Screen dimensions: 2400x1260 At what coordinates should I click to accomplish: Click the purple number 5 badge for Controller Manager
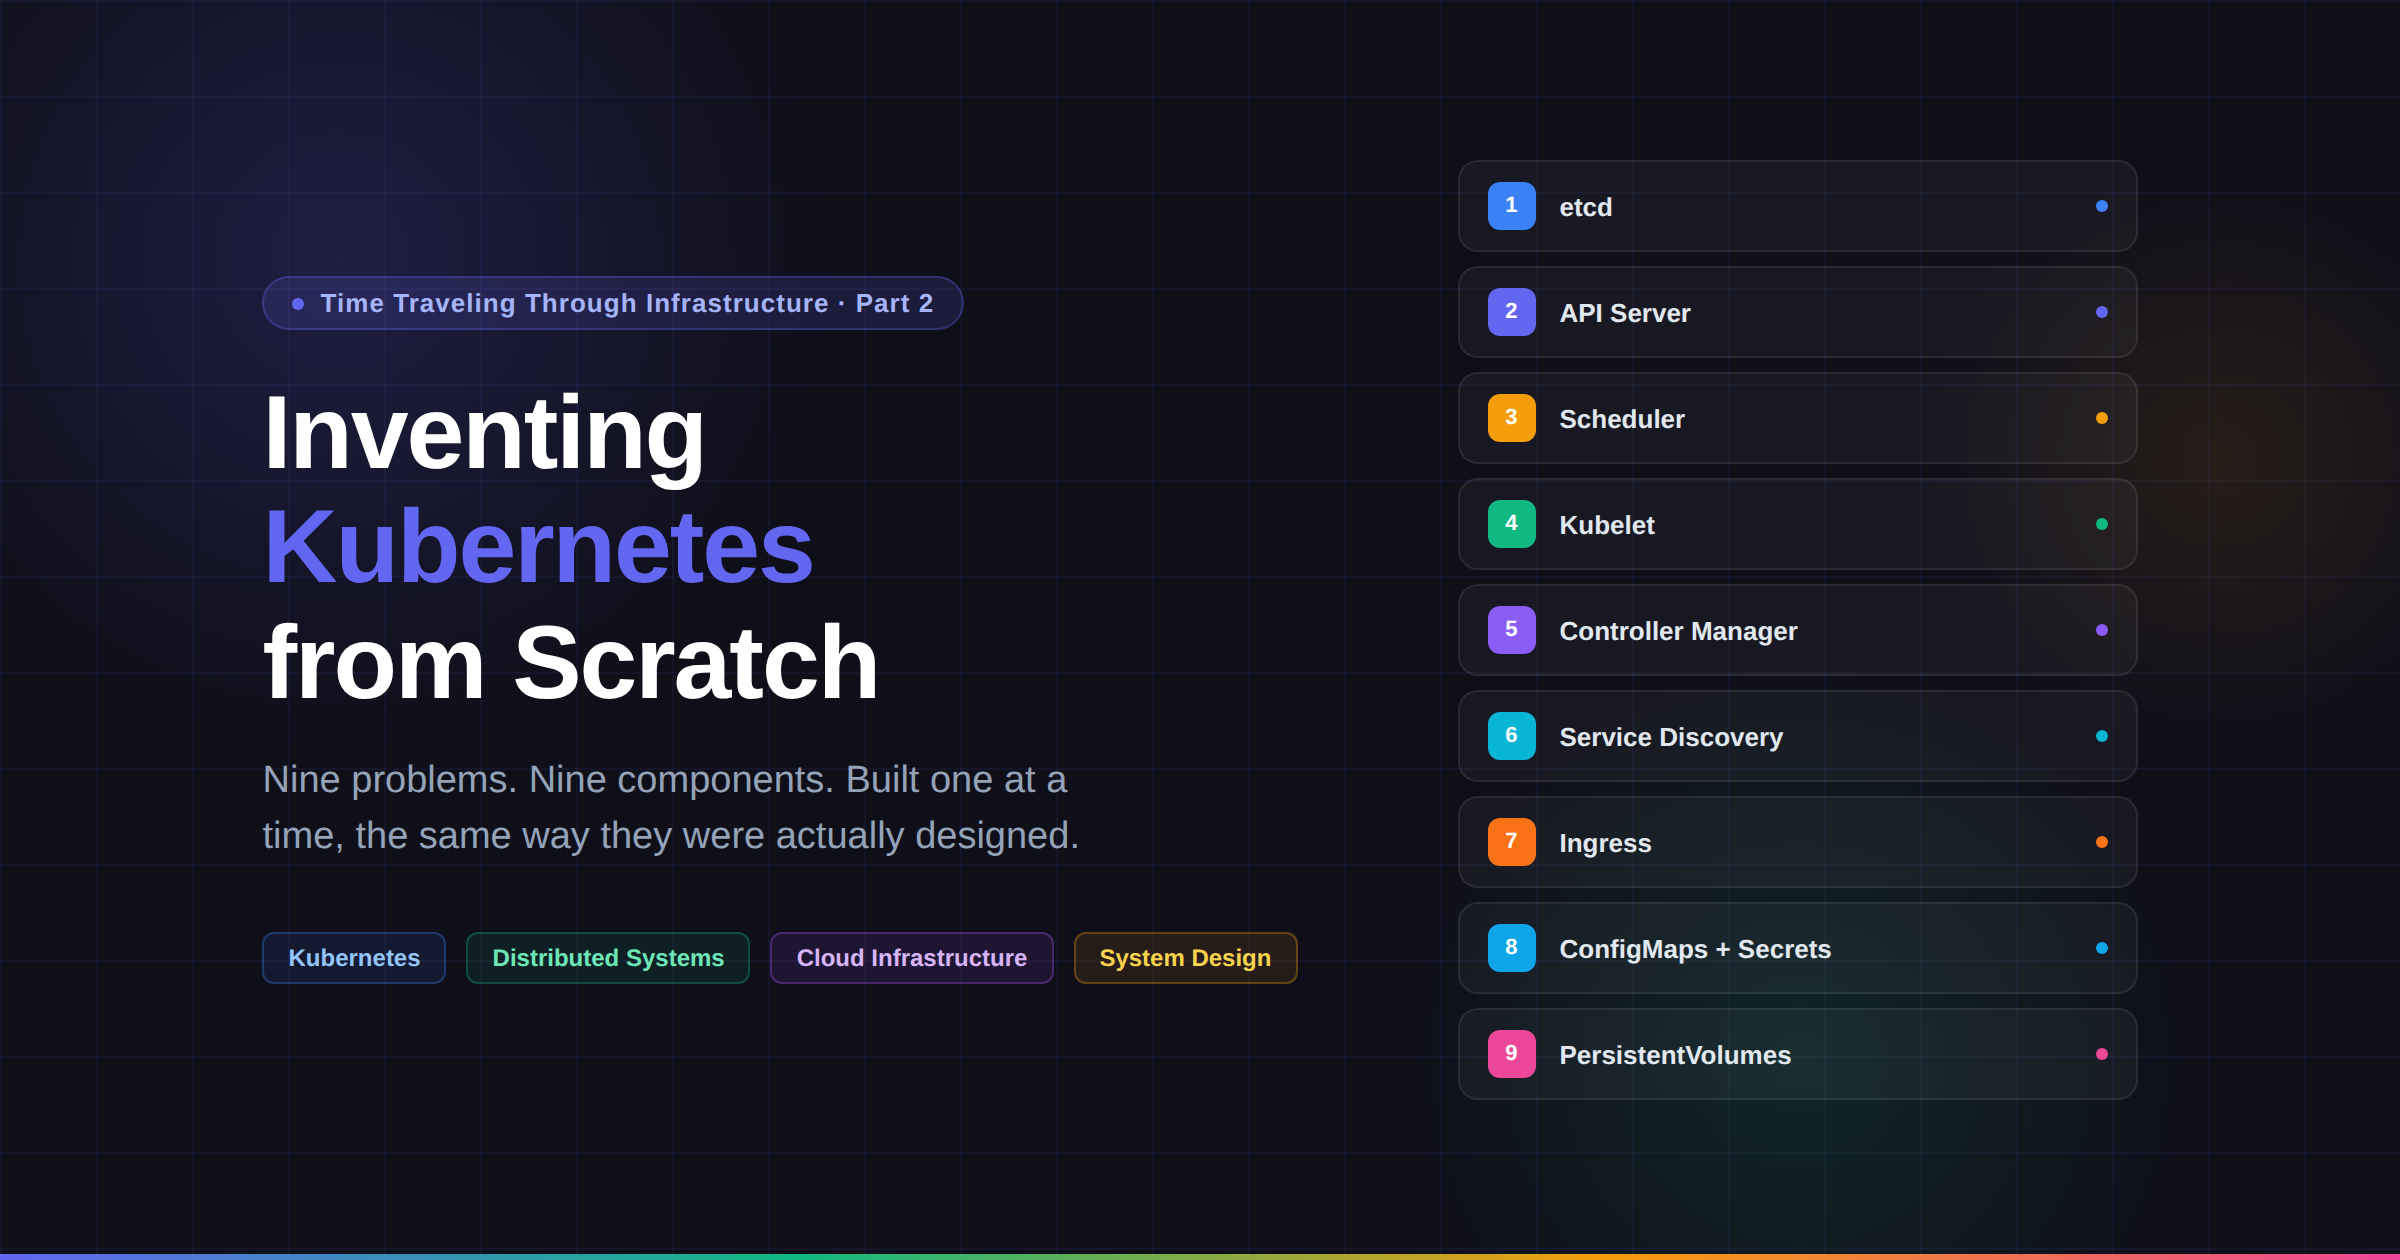1511,630
